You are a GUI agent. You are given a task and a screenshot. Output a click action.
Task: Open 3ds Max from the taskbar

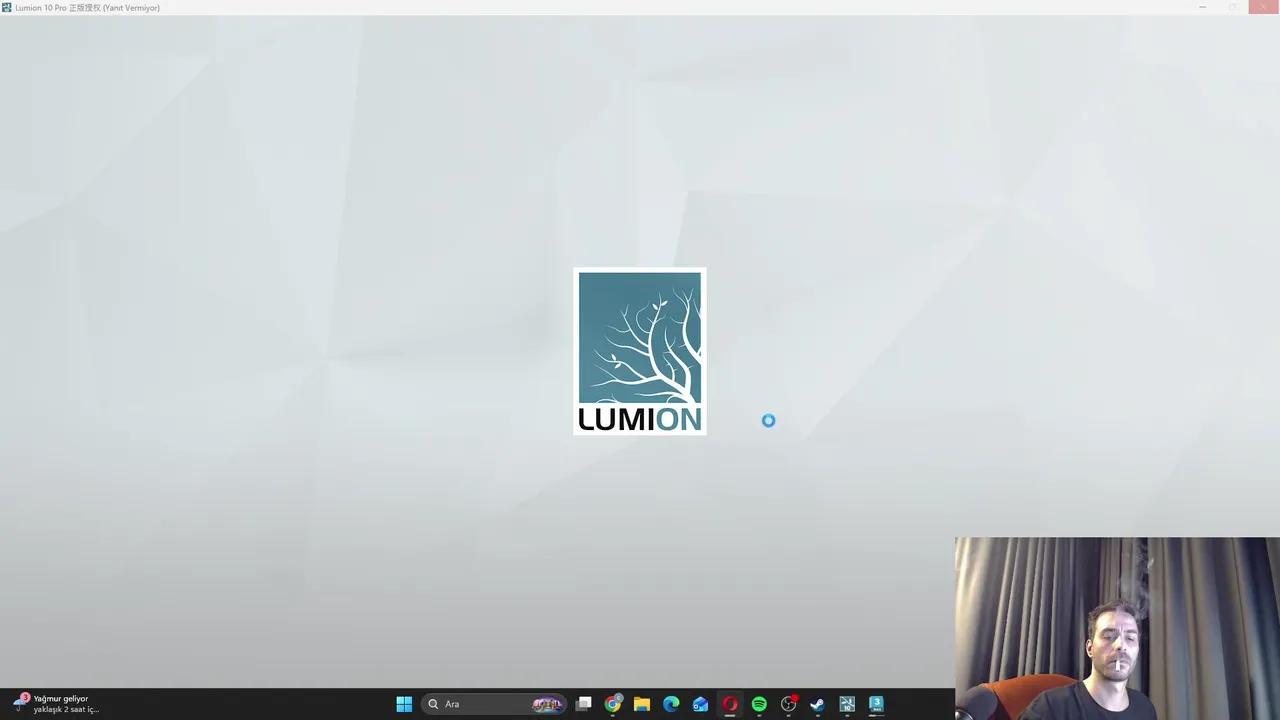coord(876,704)
